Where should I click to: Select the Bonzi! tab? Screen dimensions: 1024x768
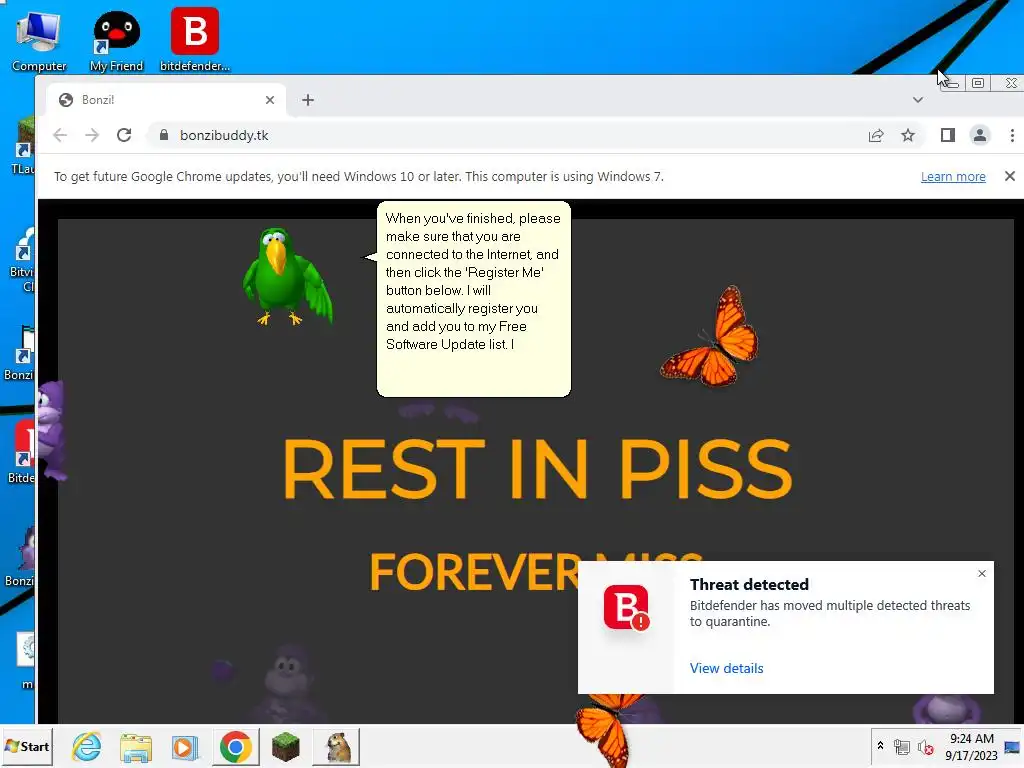[x=167, y=100]
